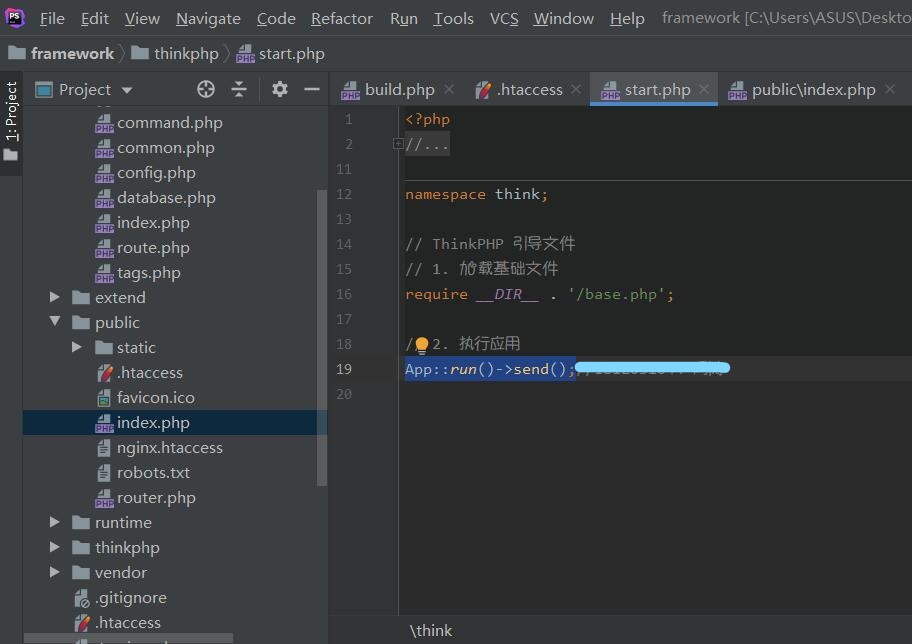Select config.php in project tree
Viewport: 912px width, 644px height.
(156, 173)
